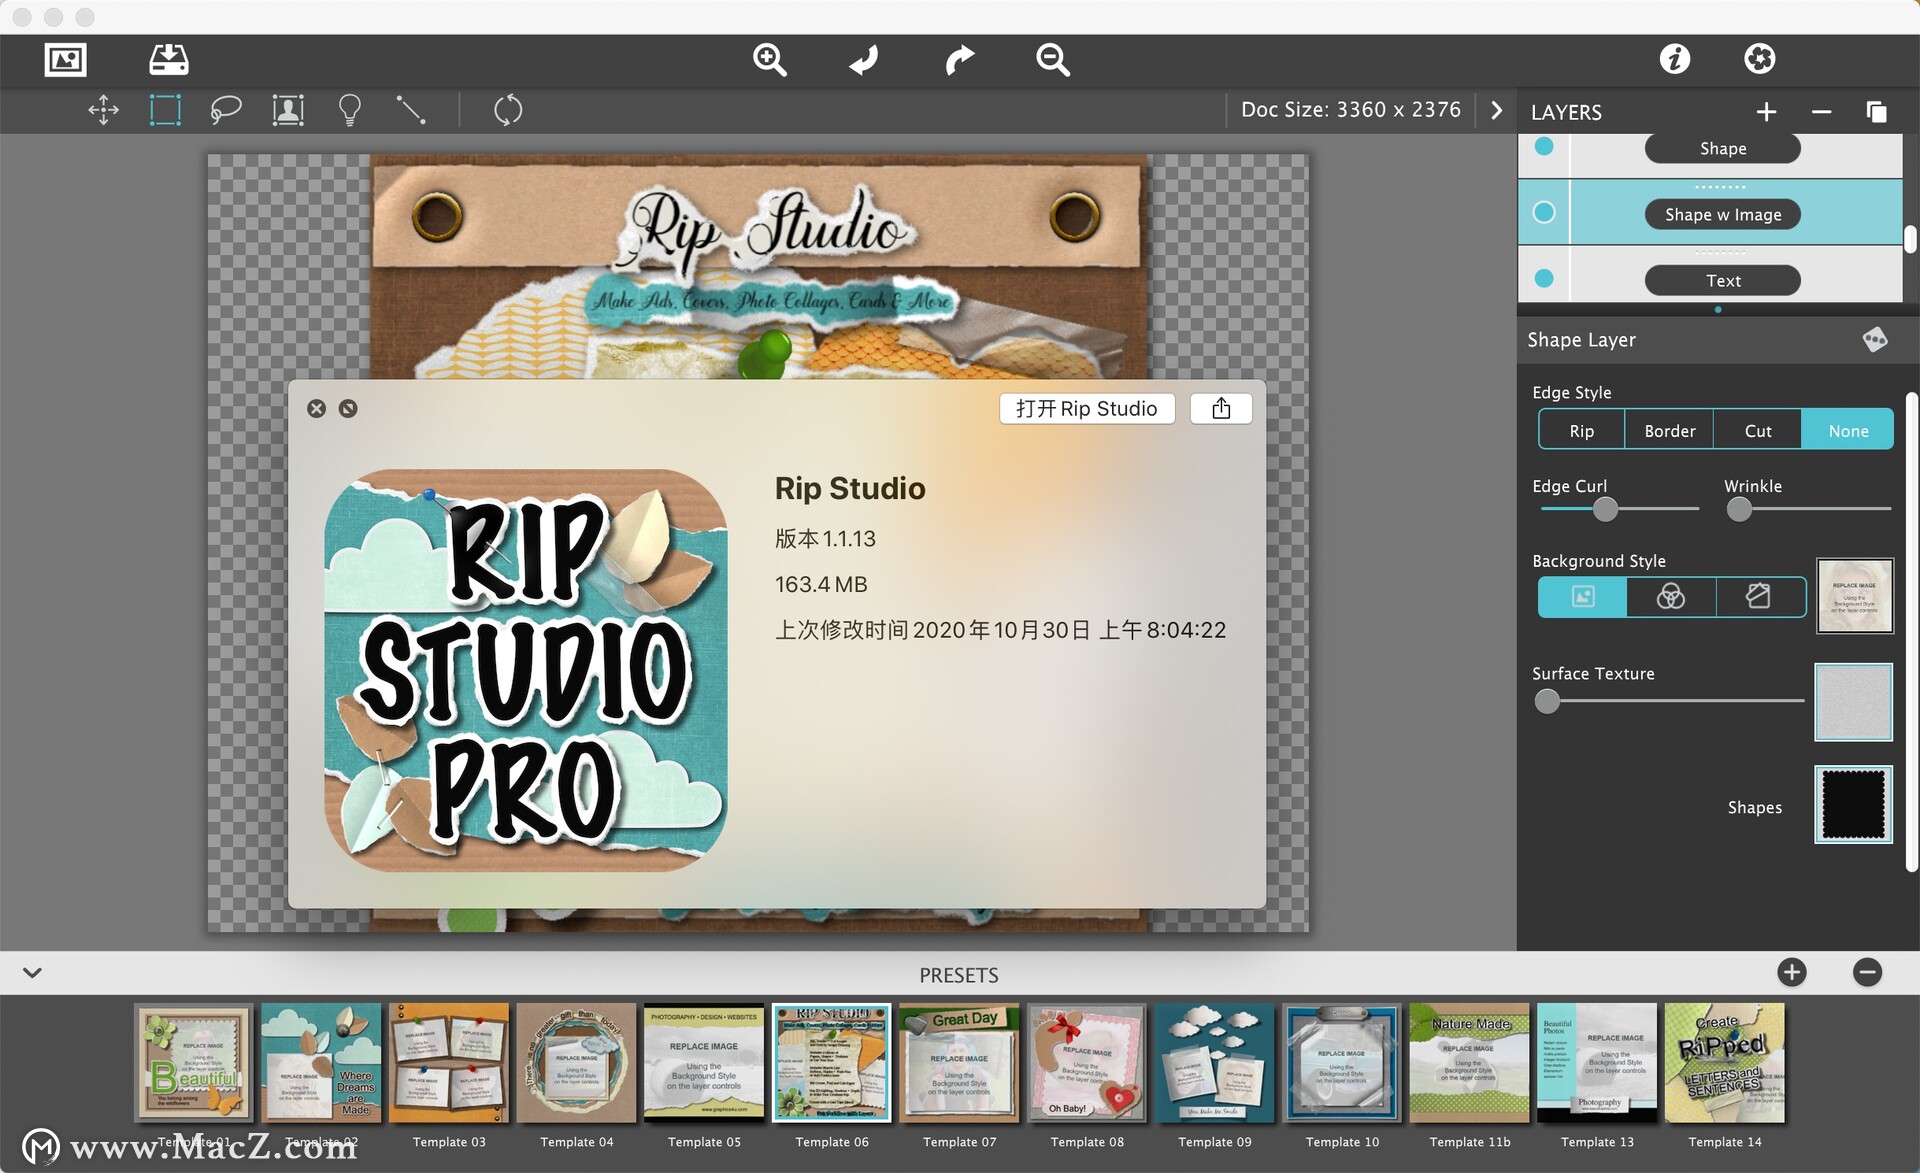Viewport: 1920px width, 1173px height.
Task: Redo with the right curved arrow
Action: (959, 60)
